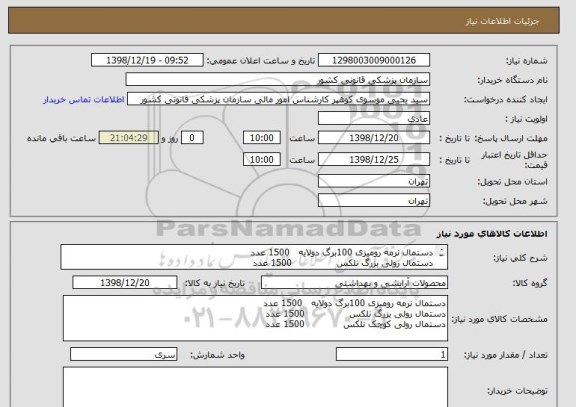Open the اطلاعات تماس خریدار link
This screenshot has height=407, width=576.
coord(83,100)
